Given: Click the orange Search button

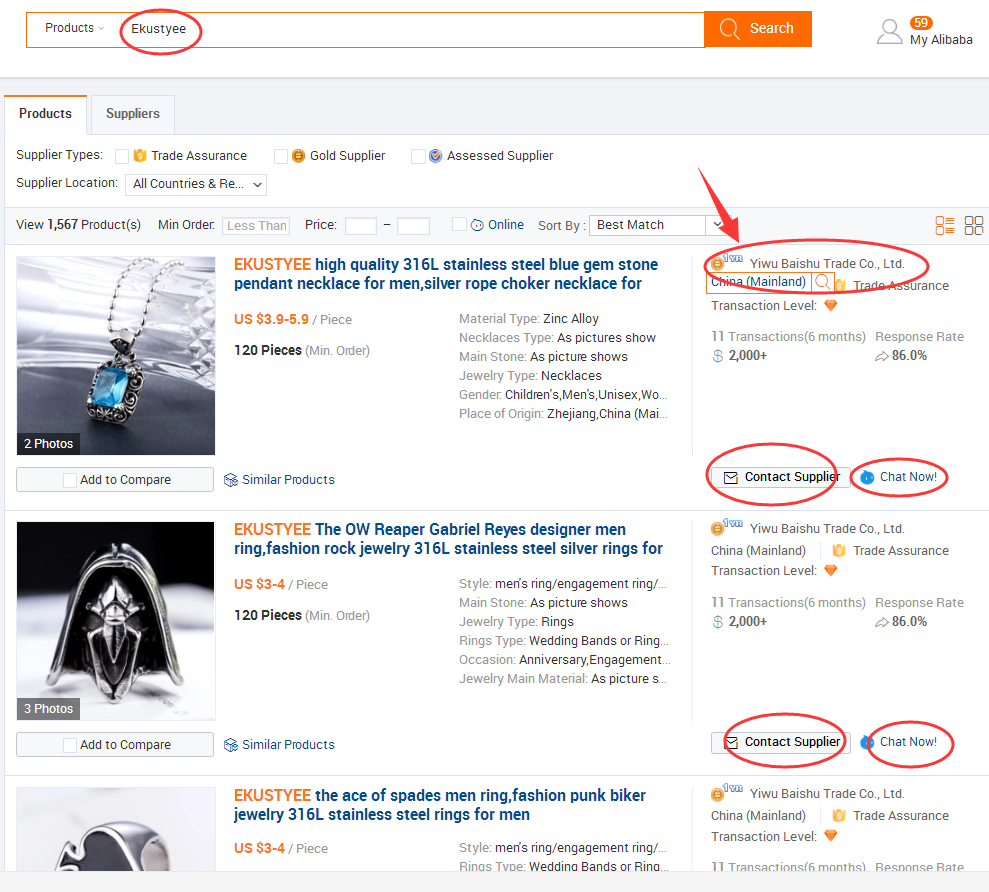Looking at the screenshot, I should 757,29.
